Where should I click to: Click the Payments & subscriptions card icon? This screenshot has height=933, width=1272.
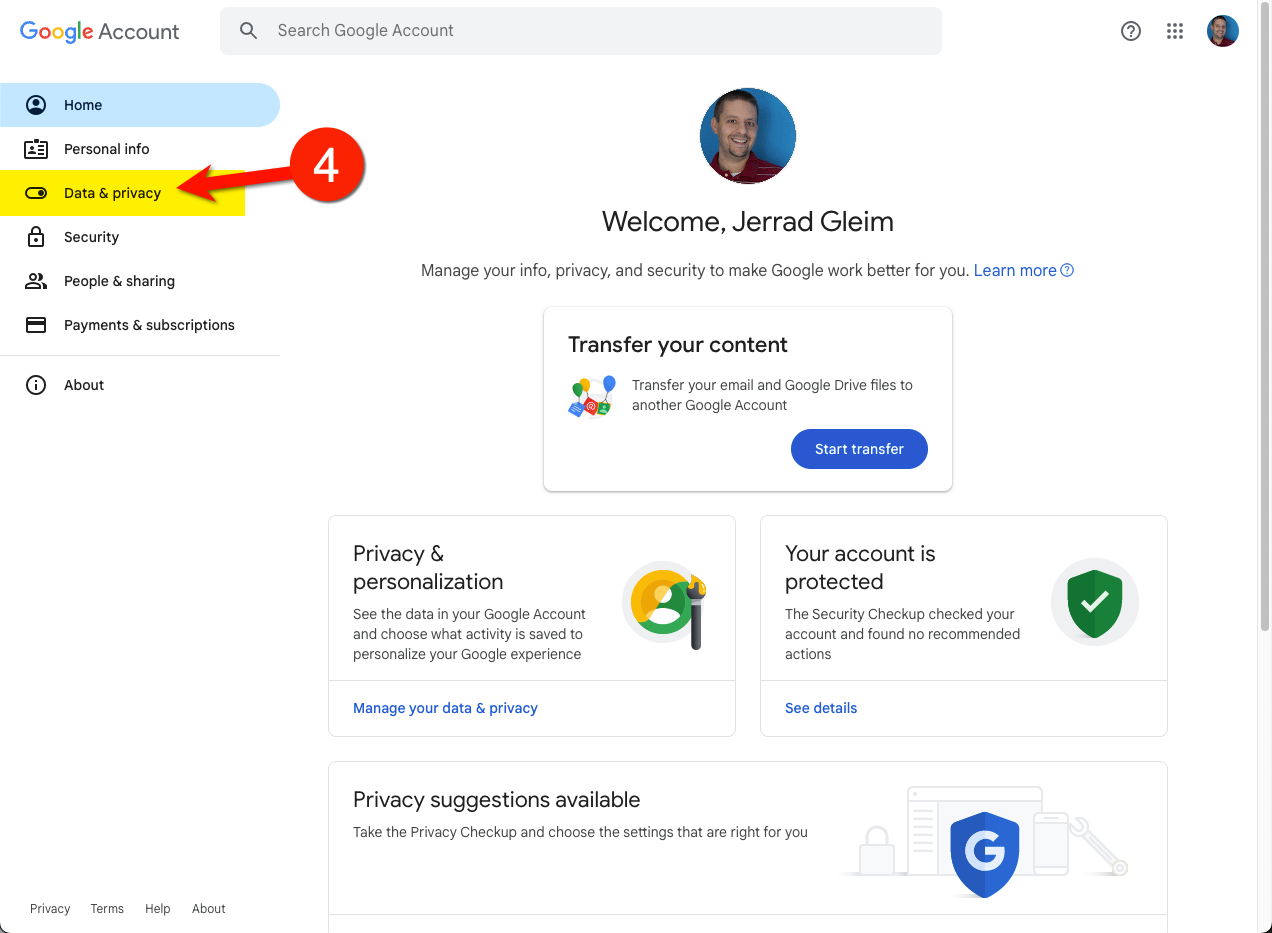[x=36, y=325]
